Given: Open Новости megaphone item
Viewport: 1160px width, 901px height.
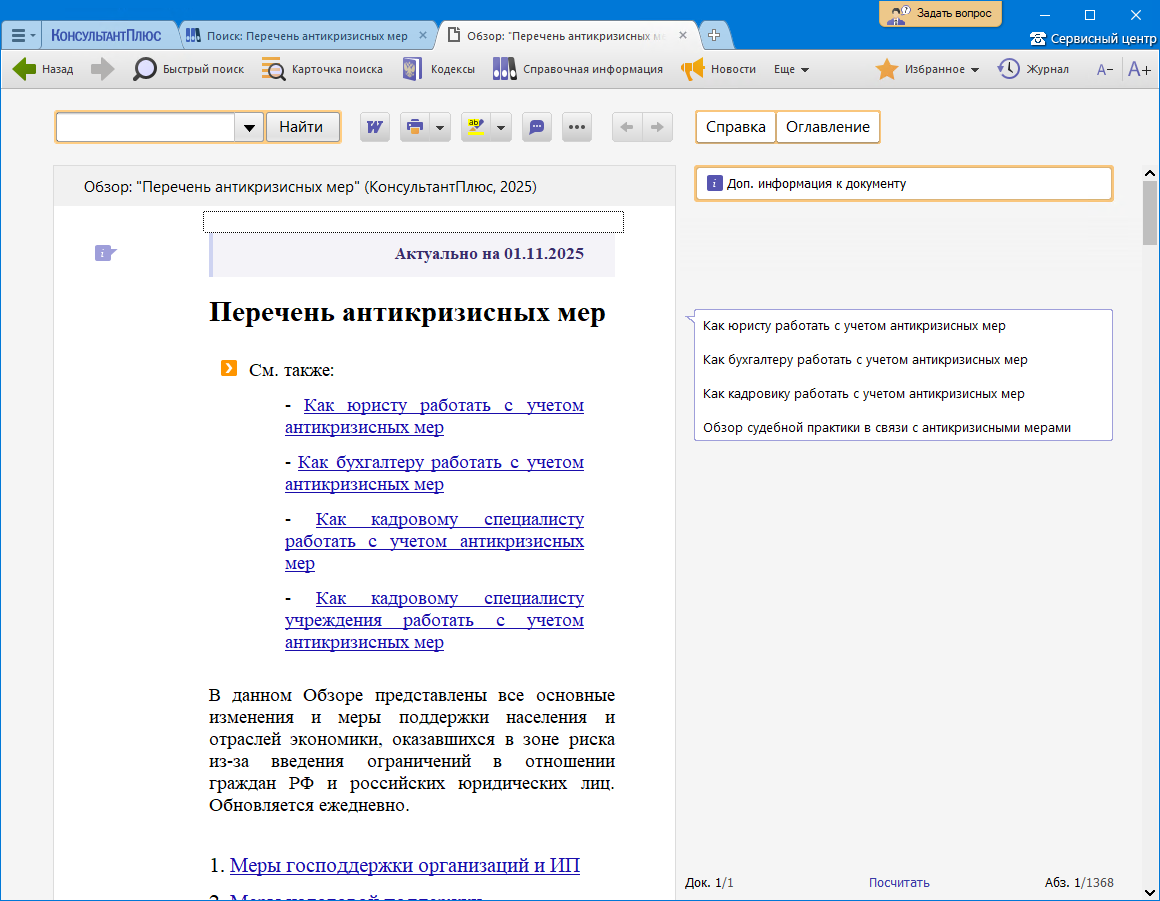Looking at the screenshot, I should pos(718,69).
